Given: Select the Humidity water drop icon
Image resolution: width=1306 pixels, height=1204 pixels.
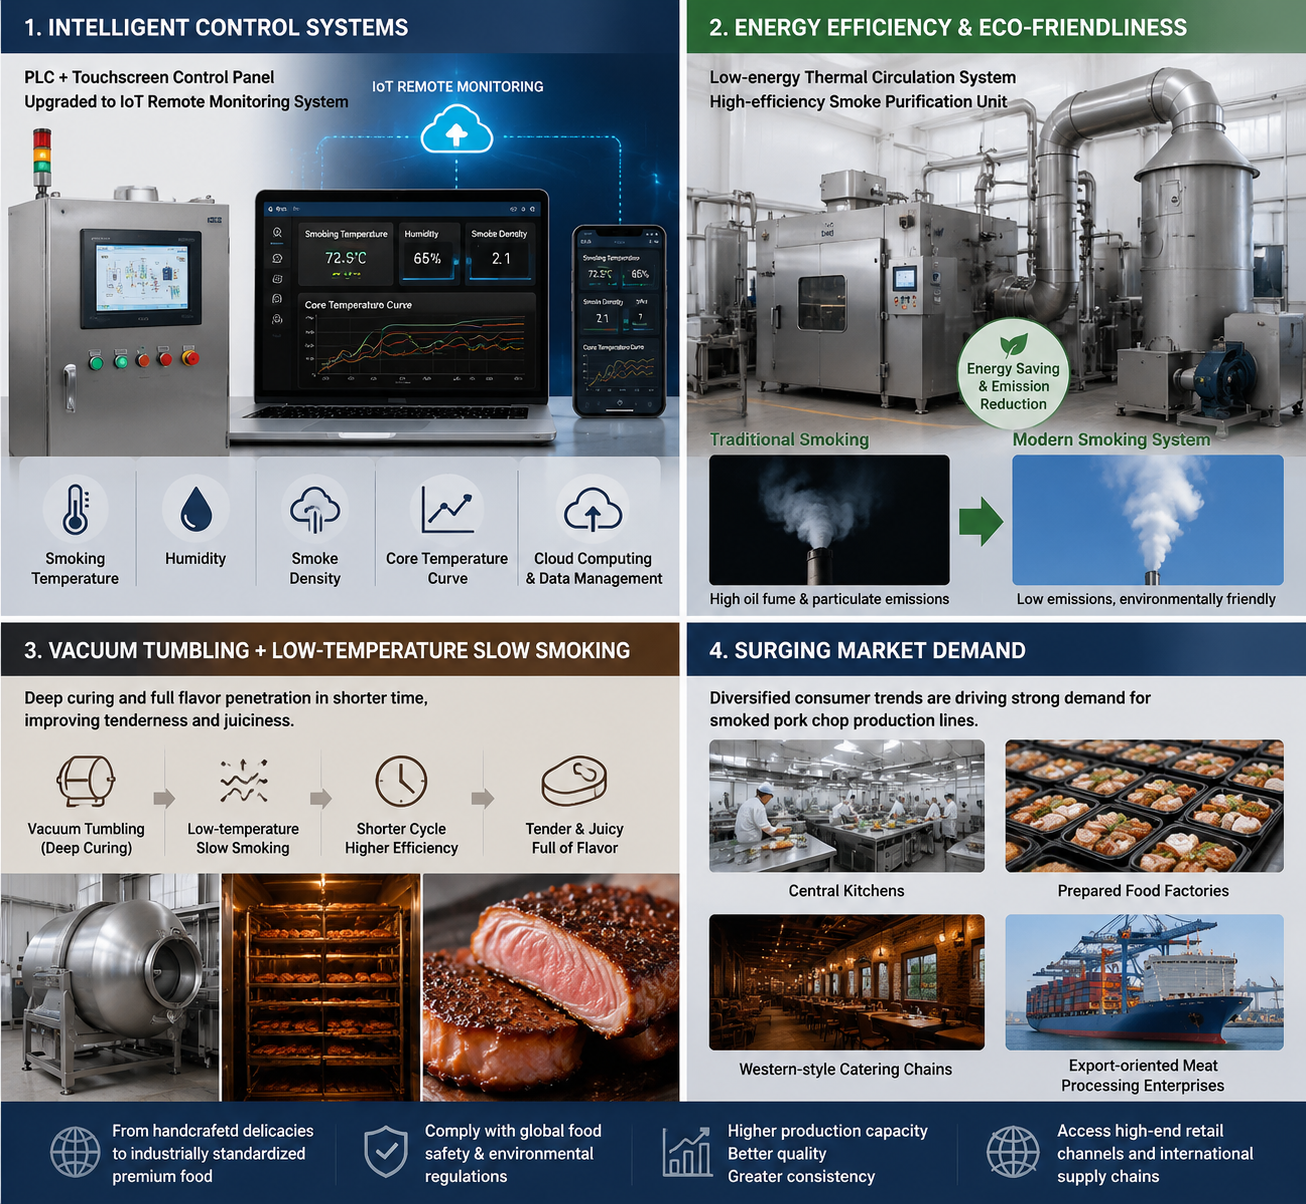Looking at the screenshot, I should coord(196,509).
